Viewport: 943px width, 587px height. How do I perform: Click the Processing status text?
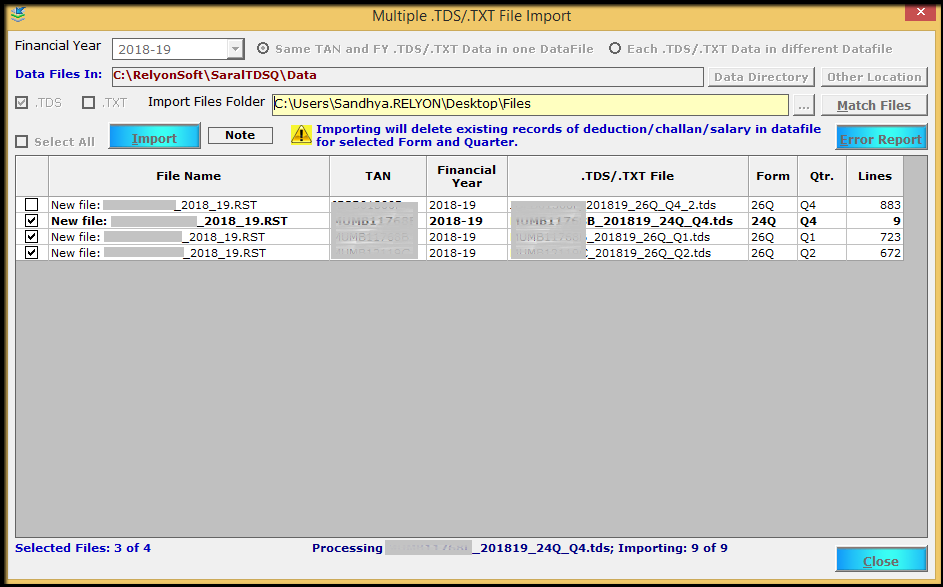[x=520, y=548]
